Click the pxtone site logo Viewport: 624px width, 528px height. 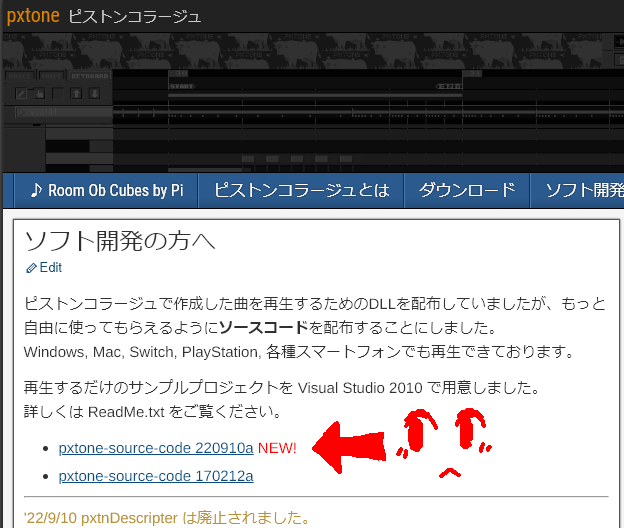pos(33,16)
